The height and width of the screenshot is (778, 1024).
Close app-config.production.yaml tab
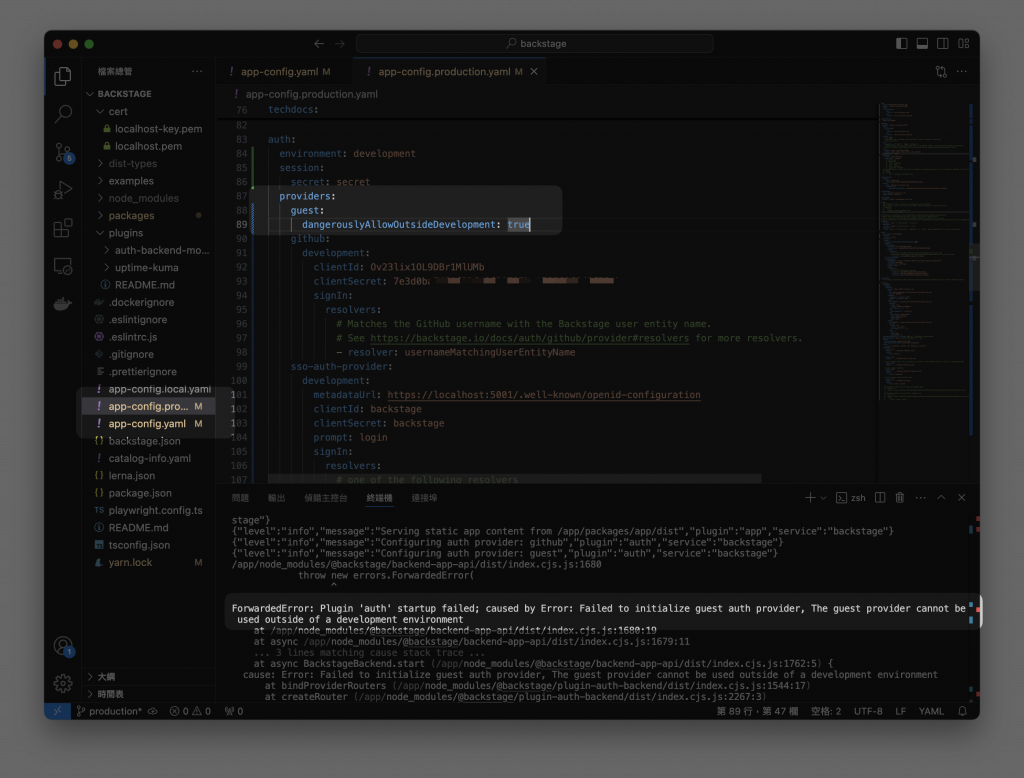[534, 71]
